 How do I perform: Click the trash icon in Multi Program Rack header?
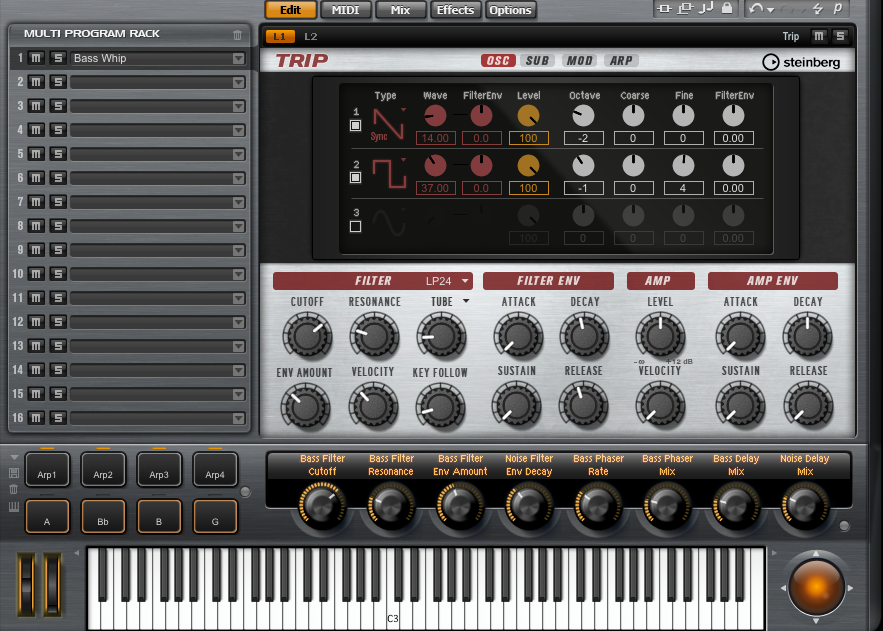(x=238, y=35)
